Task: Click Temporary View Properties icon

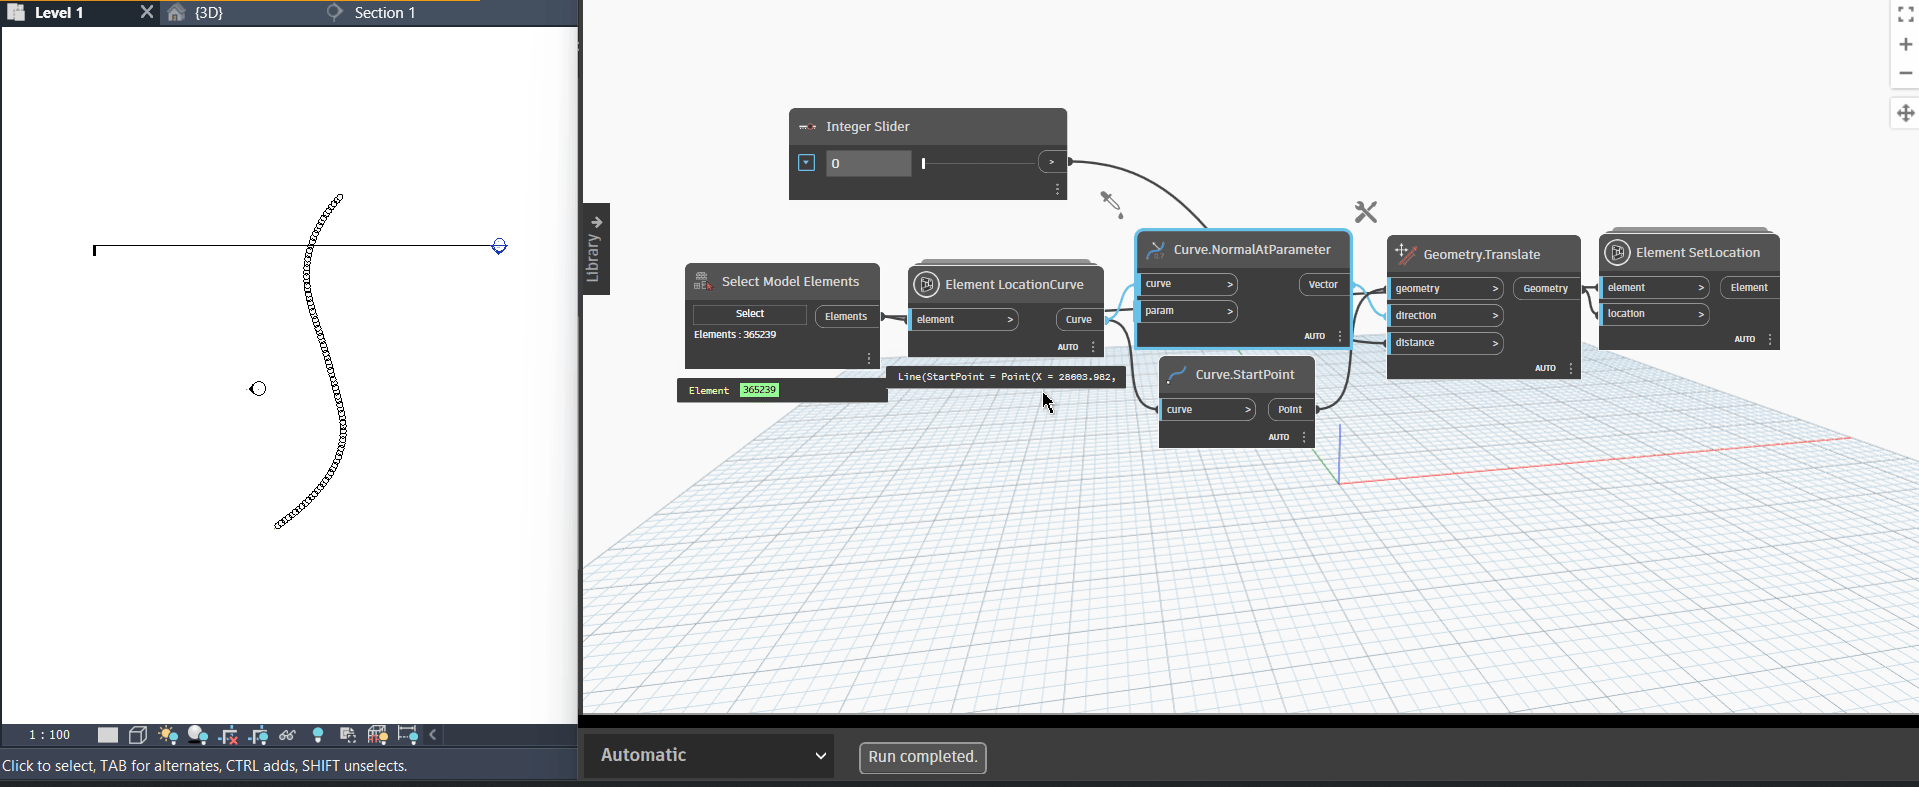Action: [x=348, y=735]
